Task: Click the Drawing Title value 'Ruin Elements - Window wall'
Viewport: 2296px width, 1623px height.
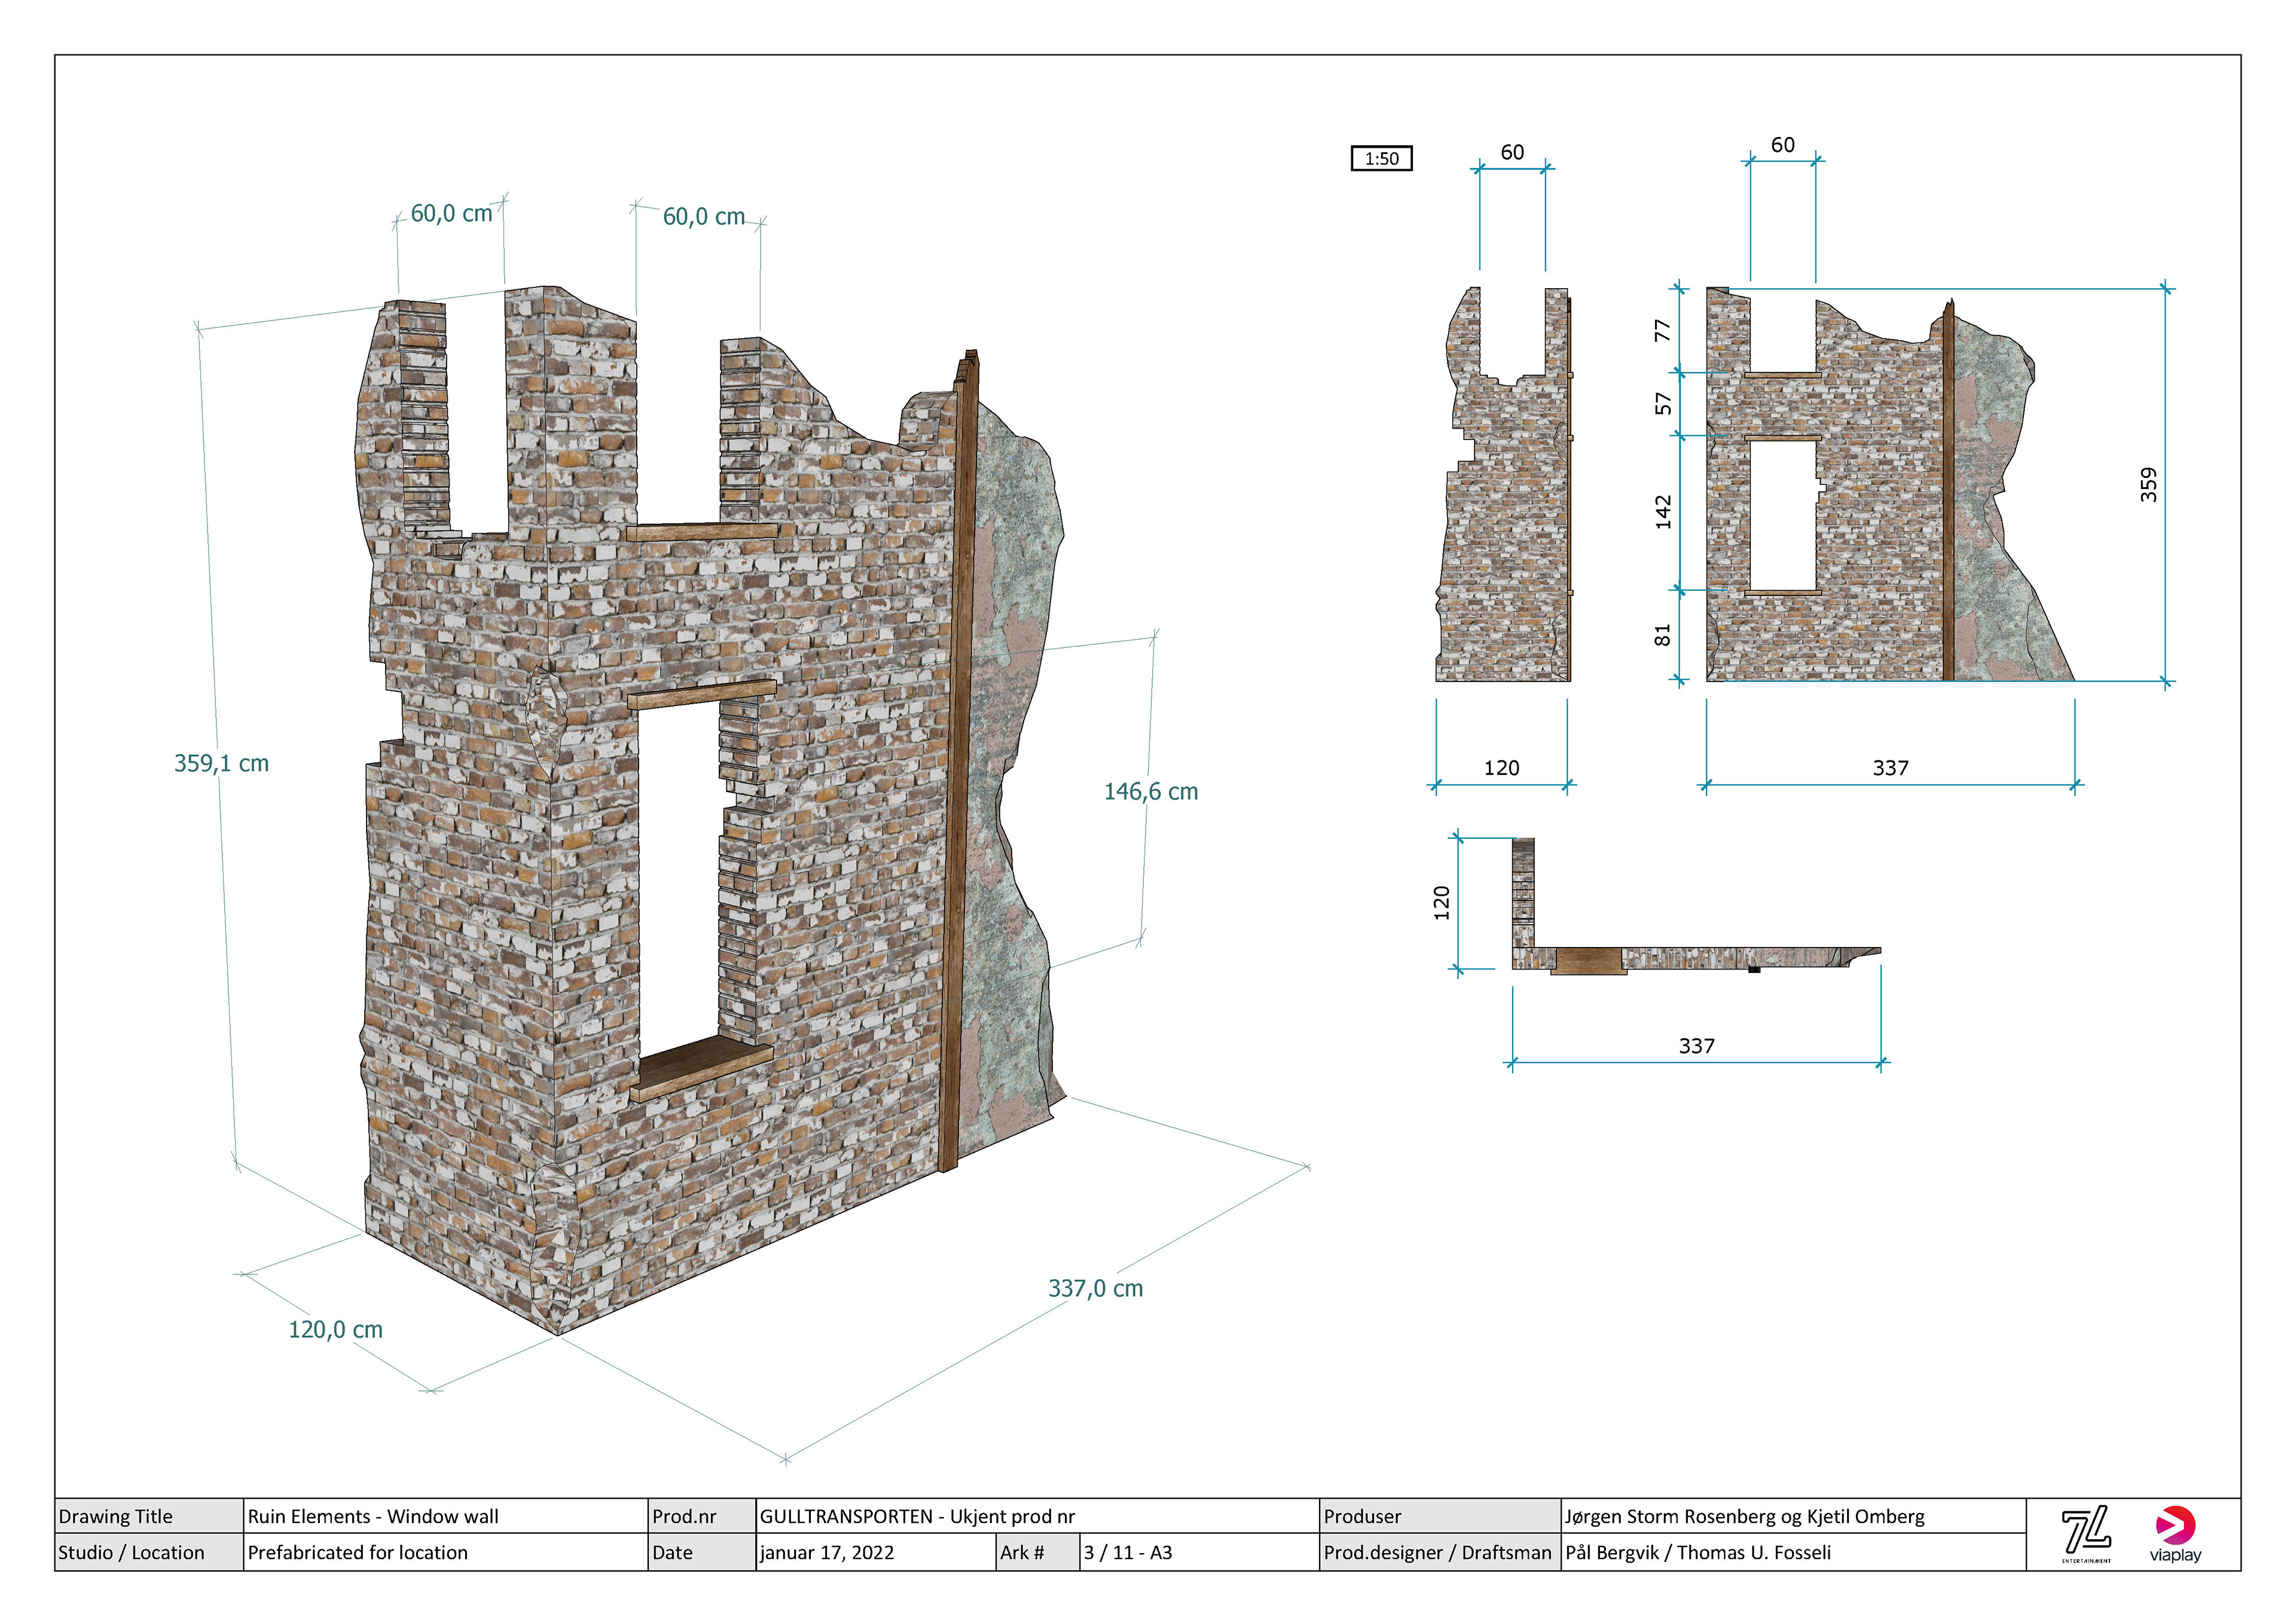Action: [373, 1517]
